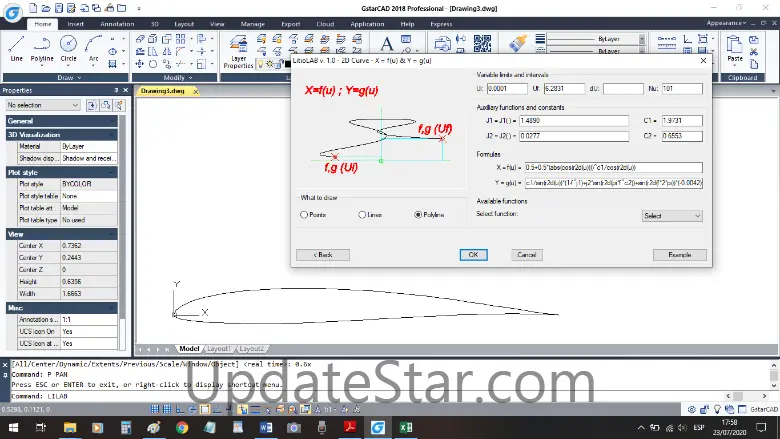780x439 pixels.
Task: Click the Open folder icon in quick access toolbar
Action: click(46, 8)
